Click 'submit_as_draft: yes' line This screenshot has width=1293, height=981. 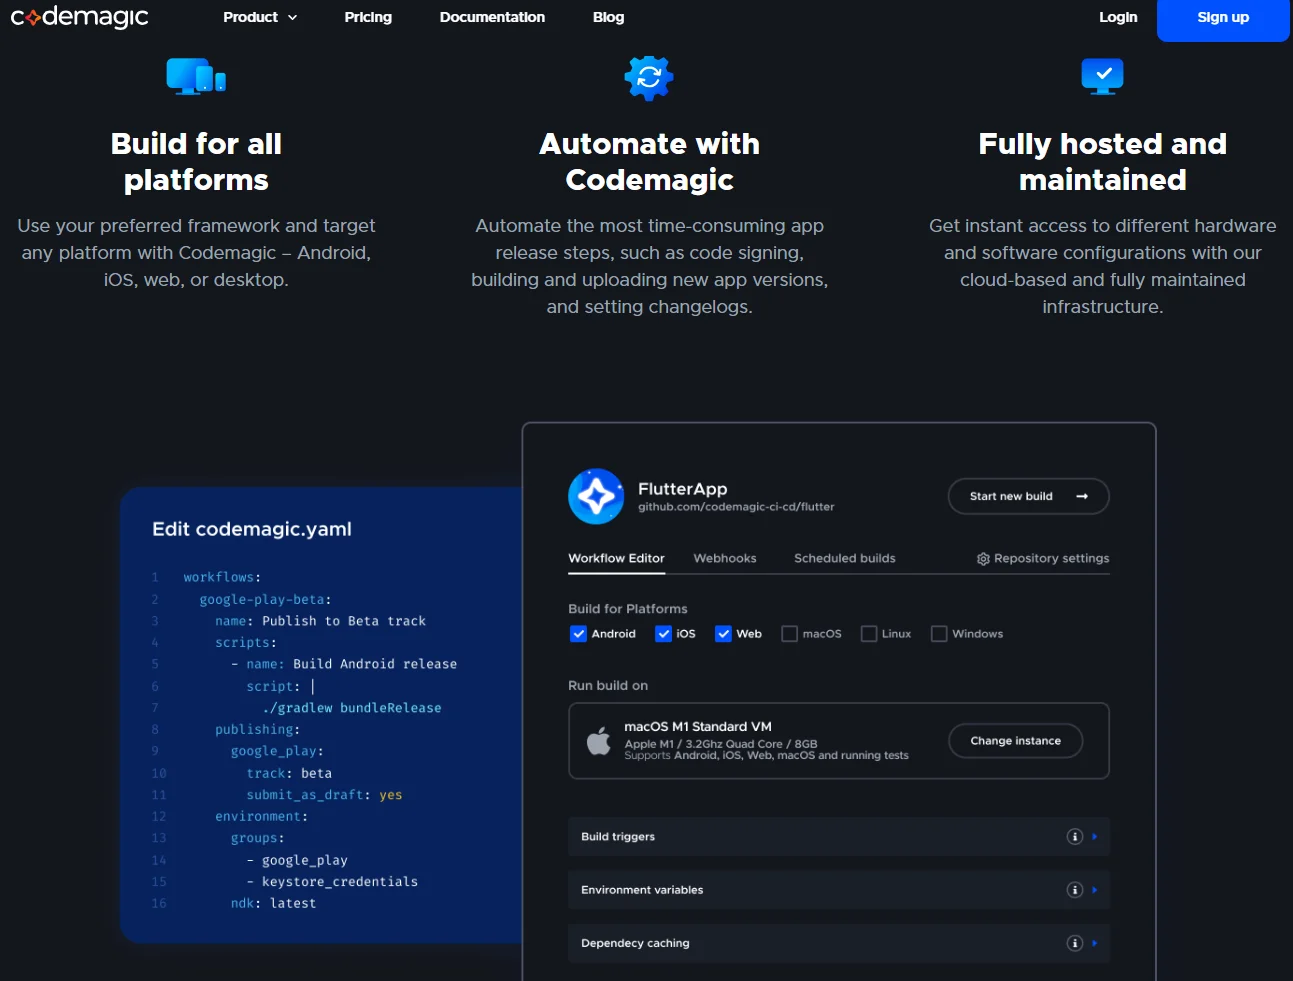(324, 795)
